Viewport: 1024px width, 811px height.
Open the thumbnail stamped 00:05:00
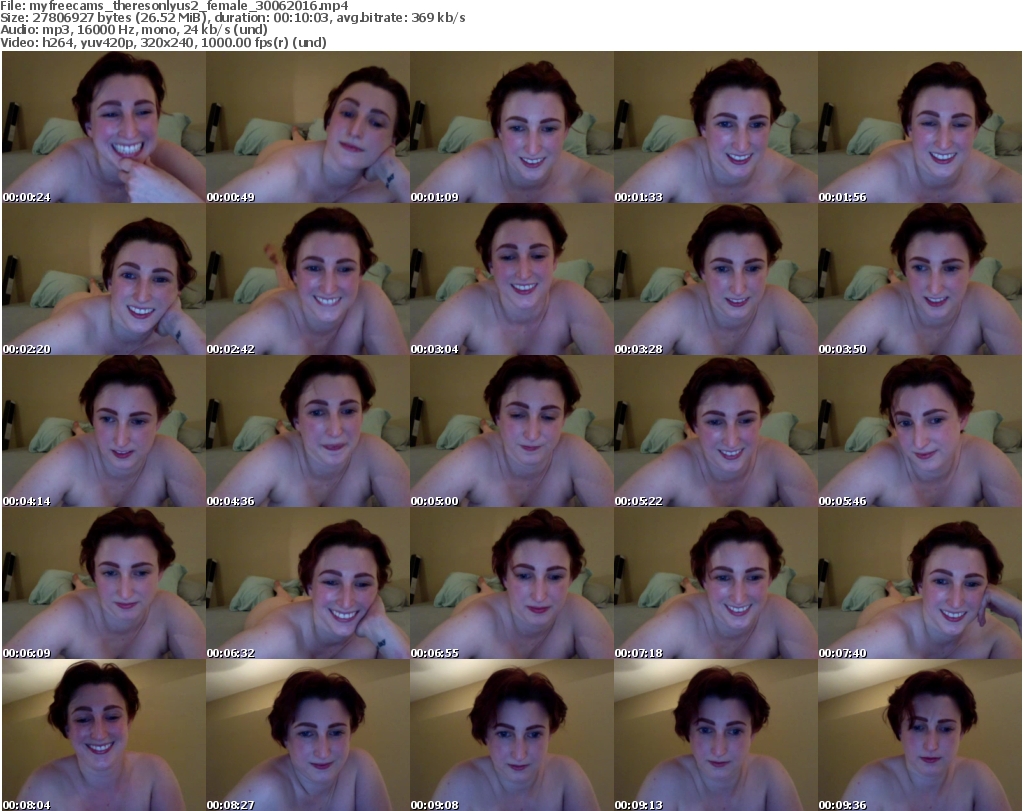[512, 432]
